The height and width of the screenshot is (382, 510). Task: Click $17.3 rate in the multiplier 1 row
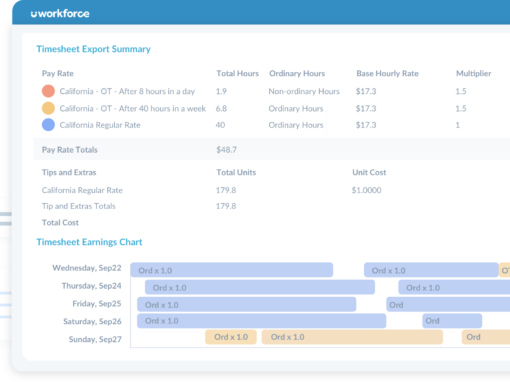pyautogui.click(x=366, y=125)
